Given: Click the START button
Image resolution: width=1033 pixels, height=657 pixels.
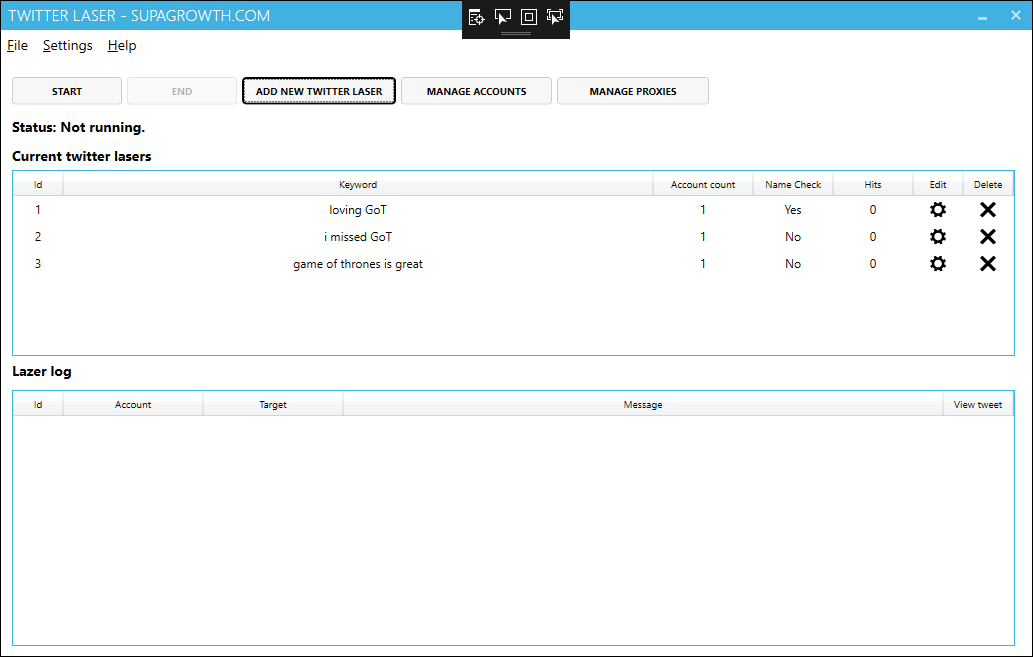Looking at the screenshot, I should [x=67, y=91].
